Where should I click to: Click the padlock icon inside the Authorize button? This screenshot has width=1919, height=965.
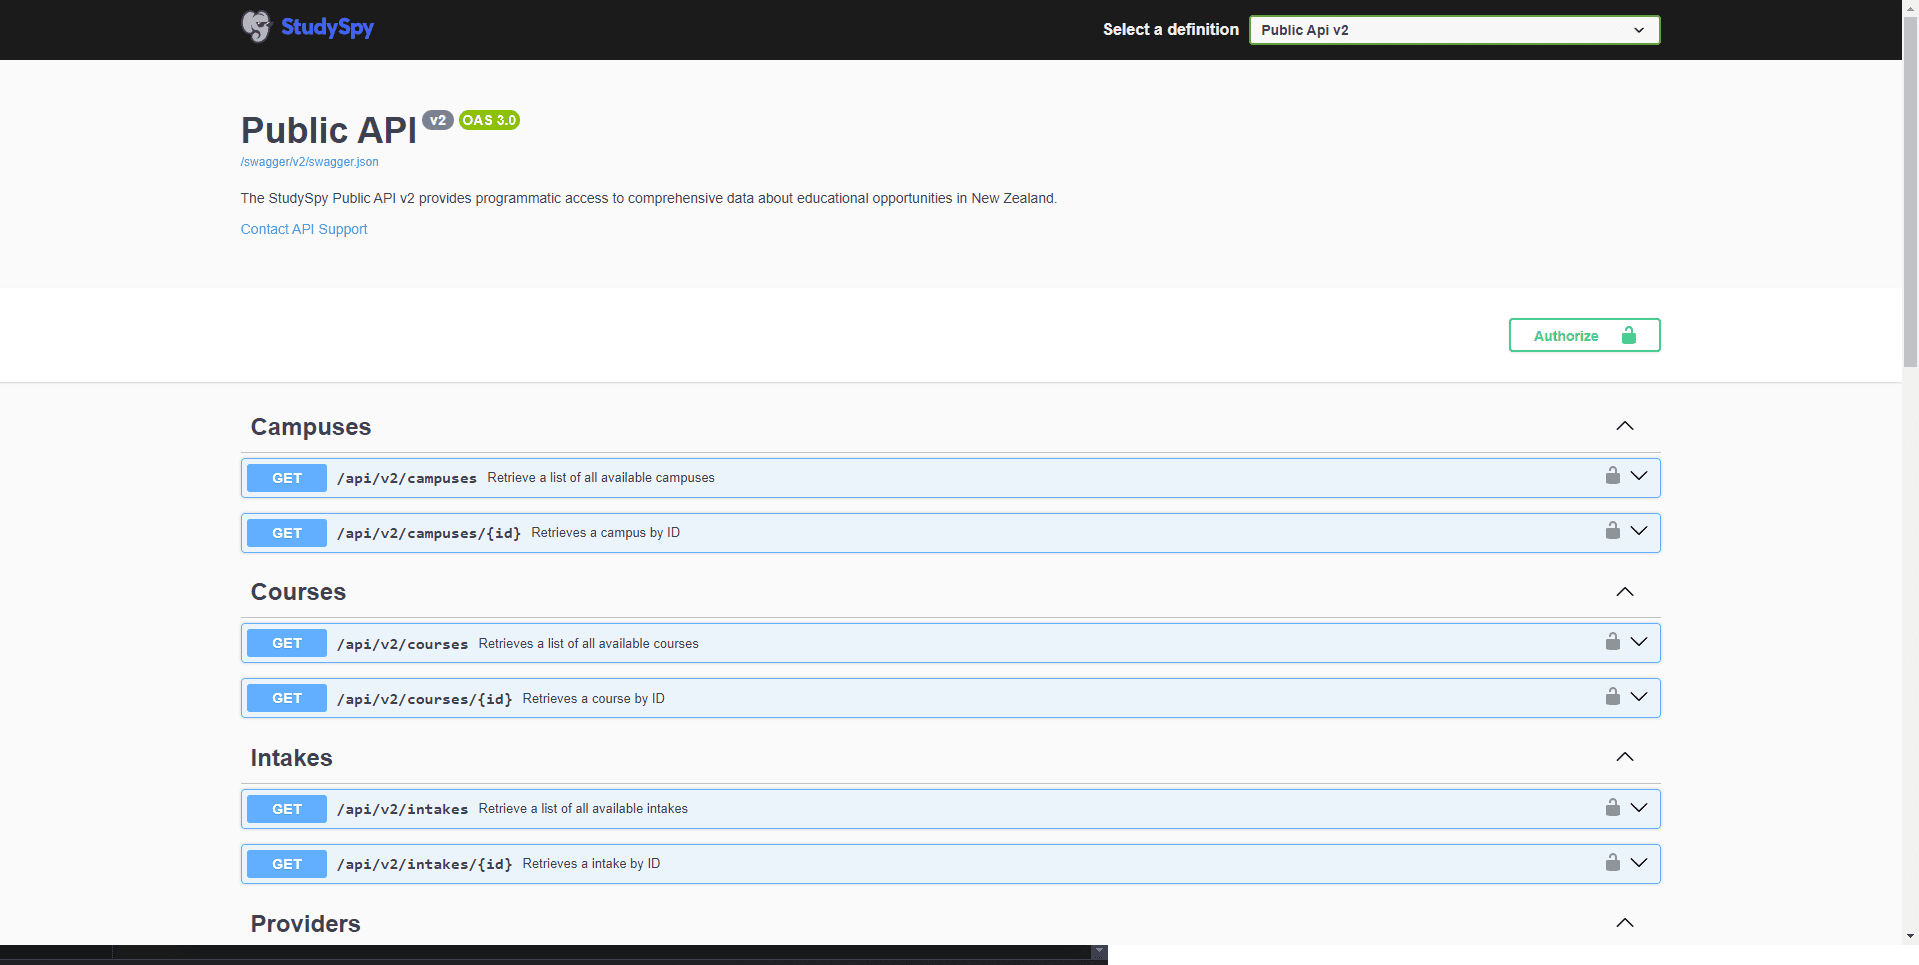pos(1630,335)
